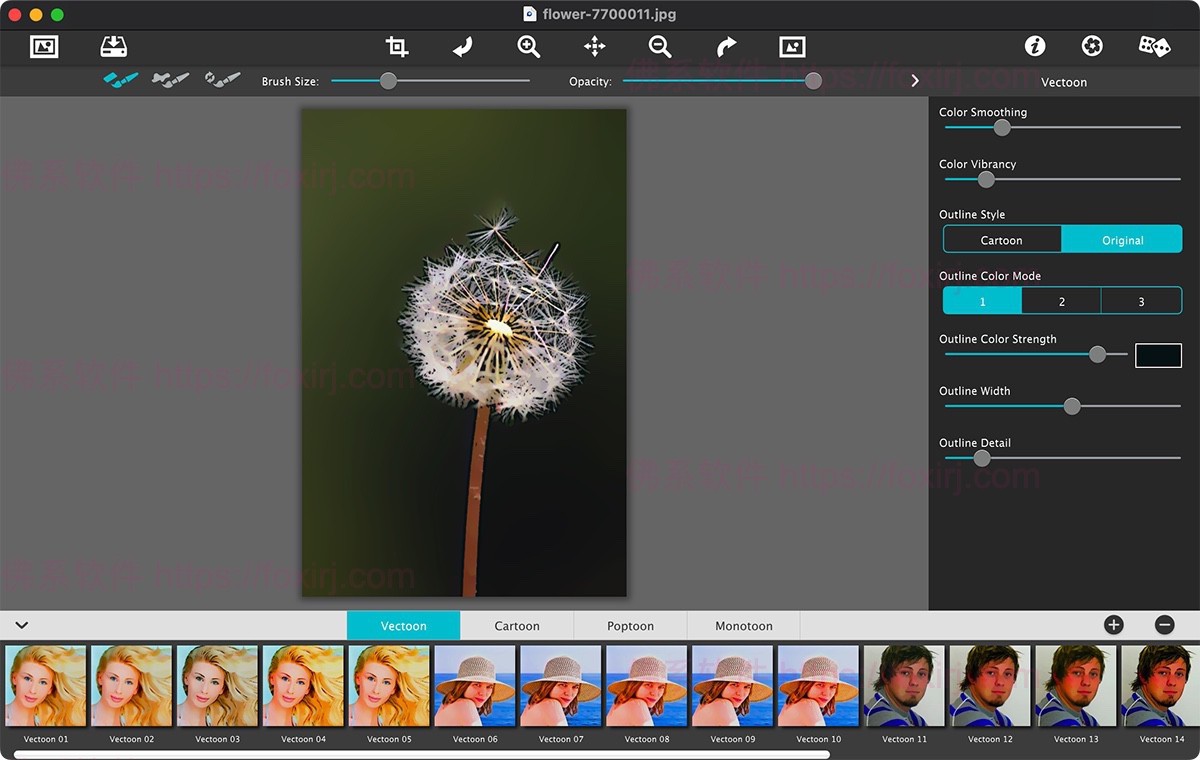Image resolution: width=1200 pixels, height=760 pixels.
Task: View the info screen
Action: (x=1034, y=46)
